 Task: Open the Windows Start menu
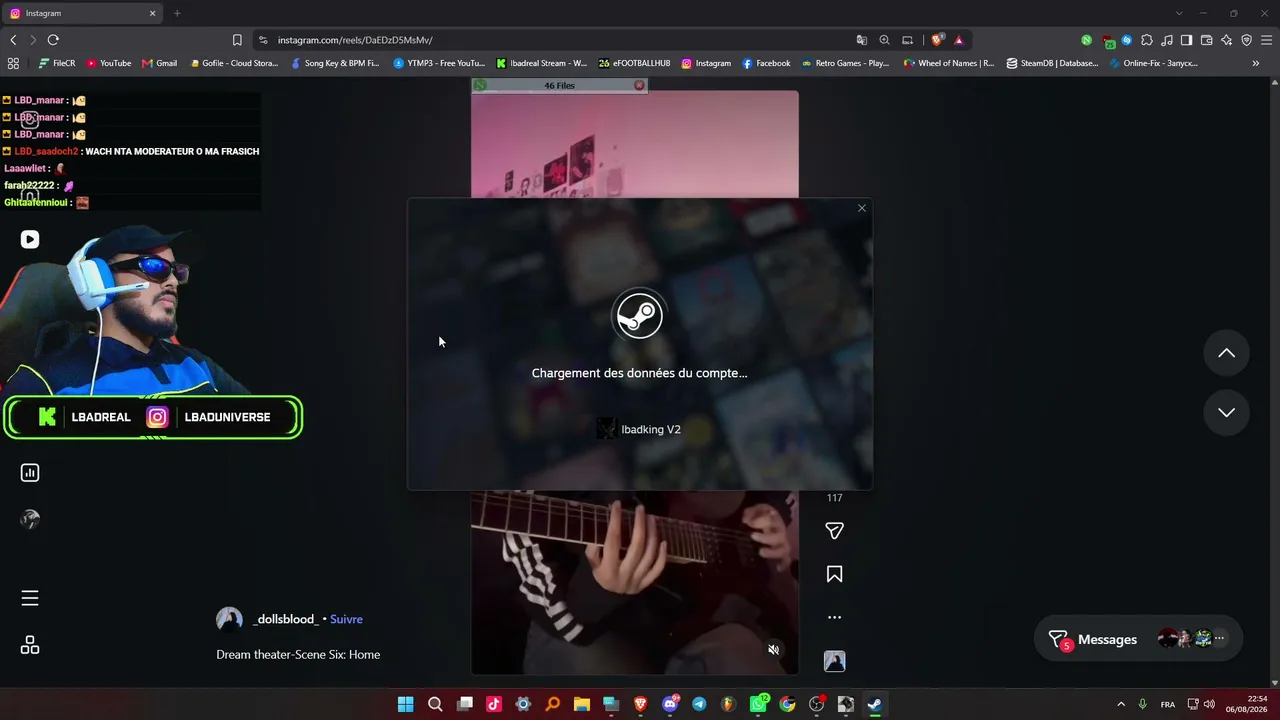click(x=405, y=704)
